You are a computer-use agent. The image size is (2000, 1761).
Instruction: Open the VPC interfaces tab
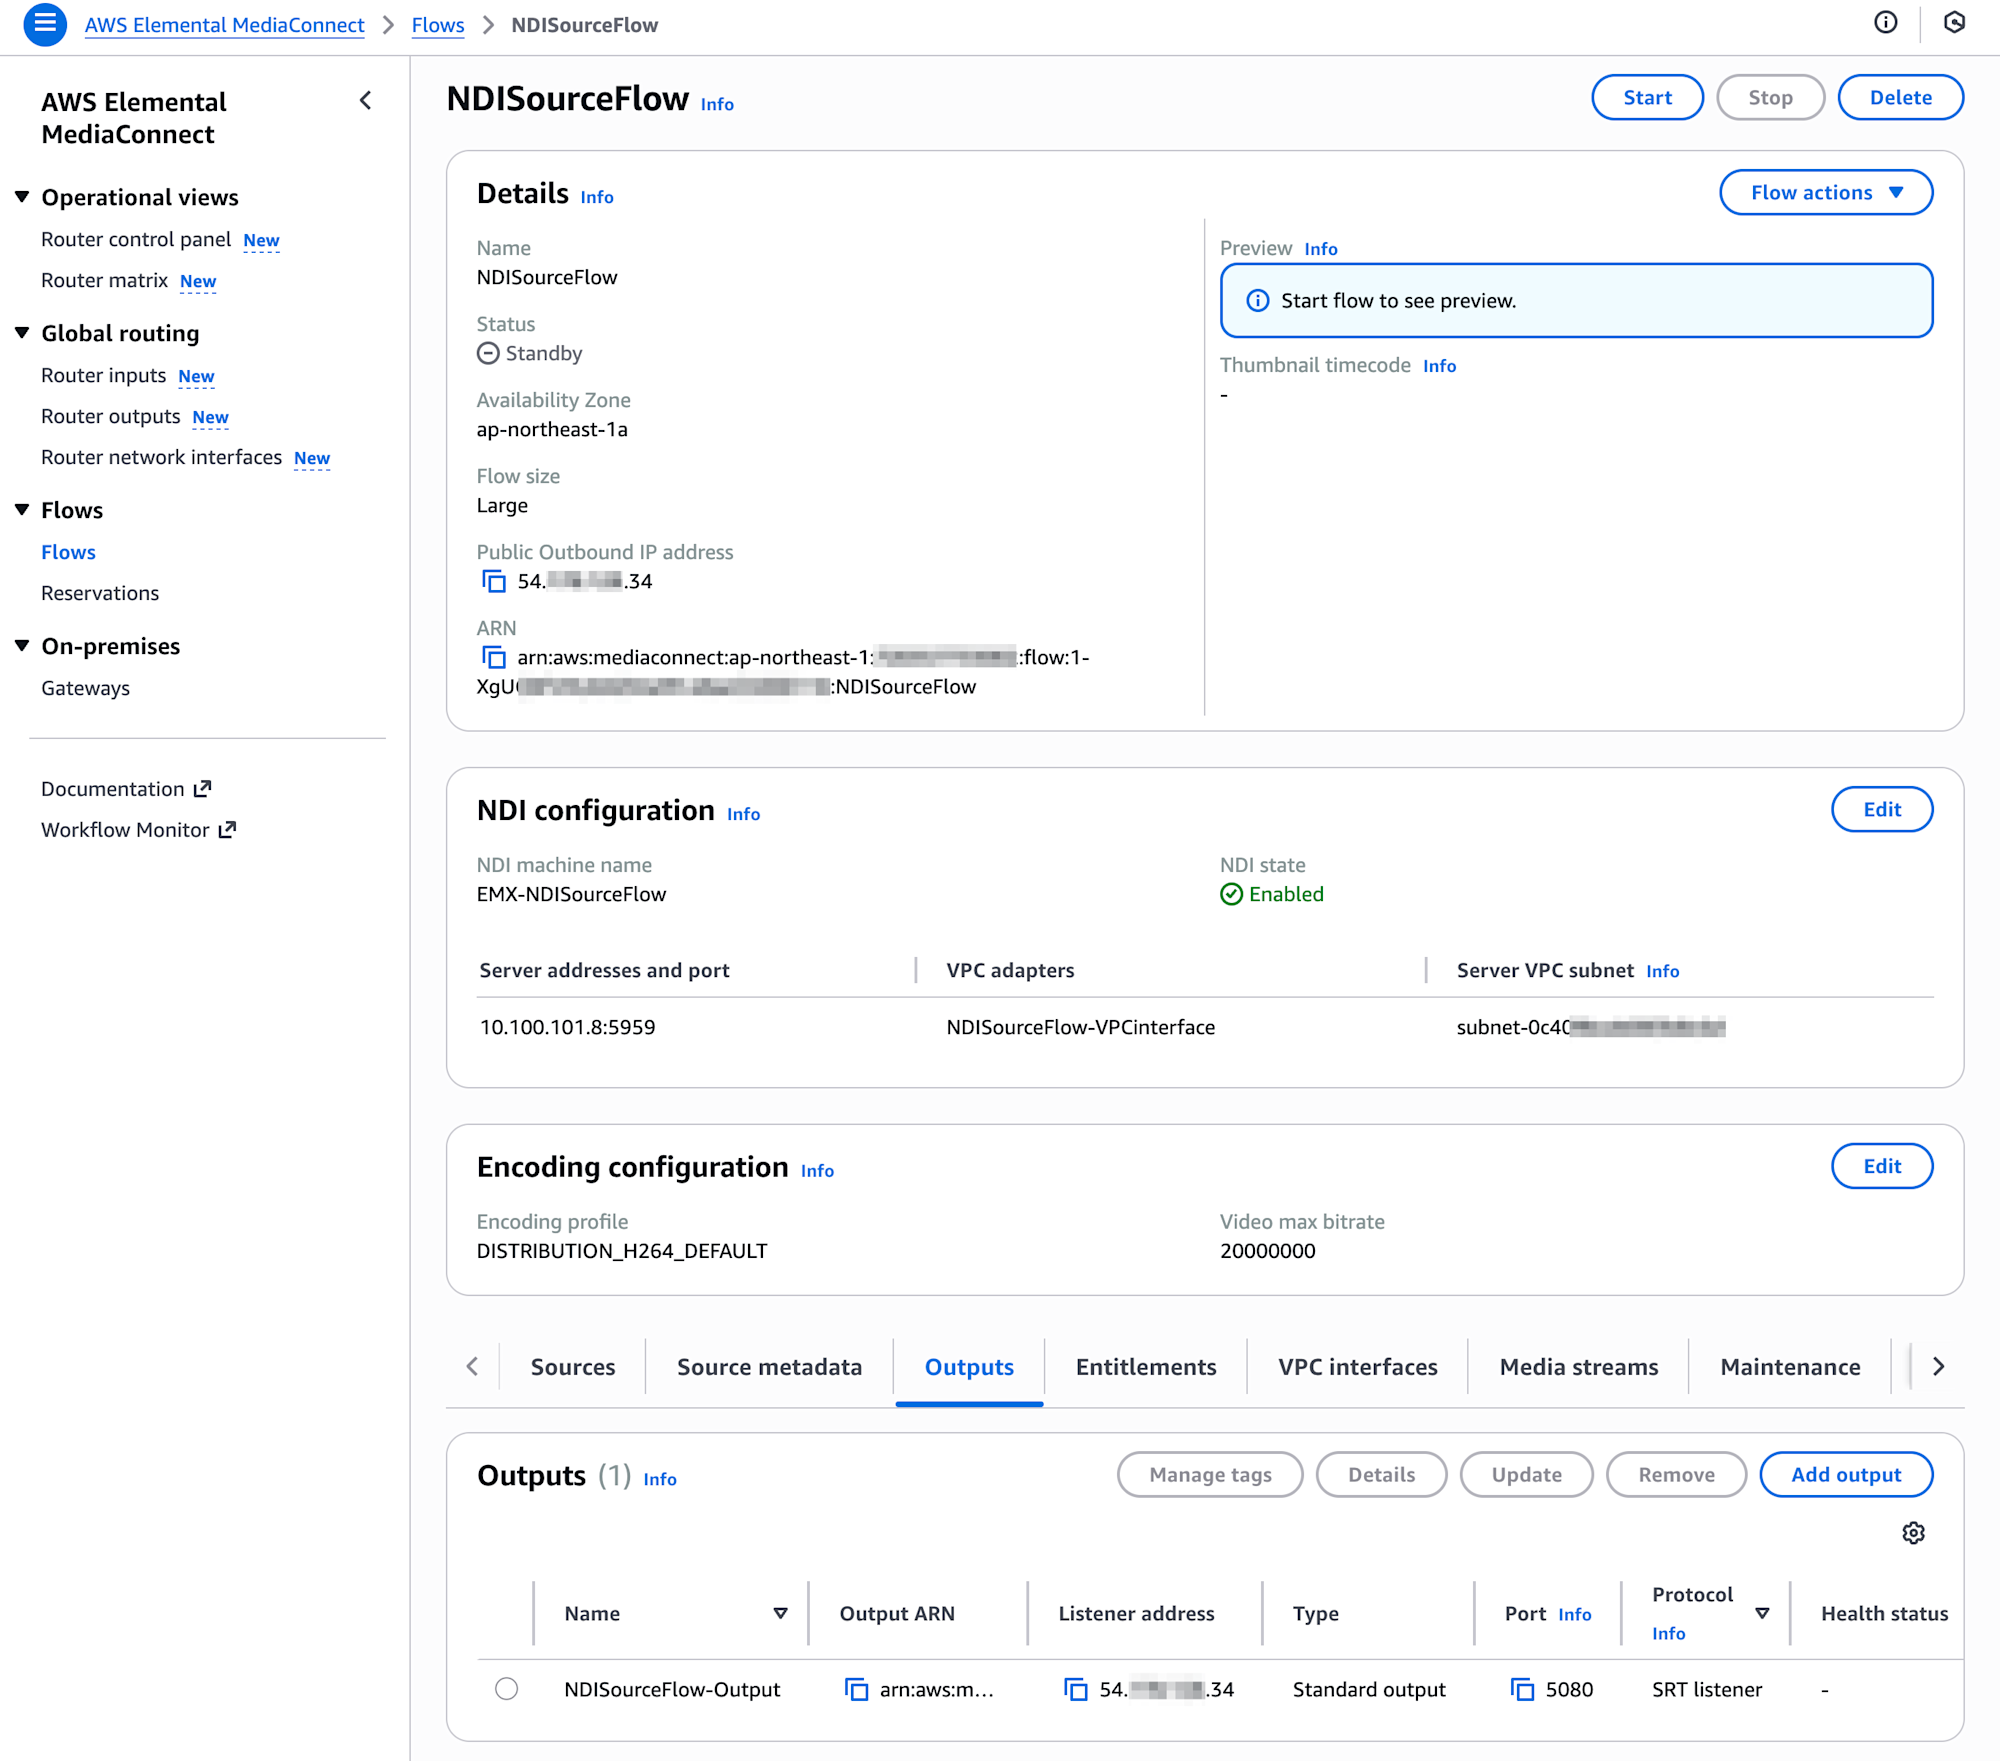pyautogui.click(x=1357, y=1367)
